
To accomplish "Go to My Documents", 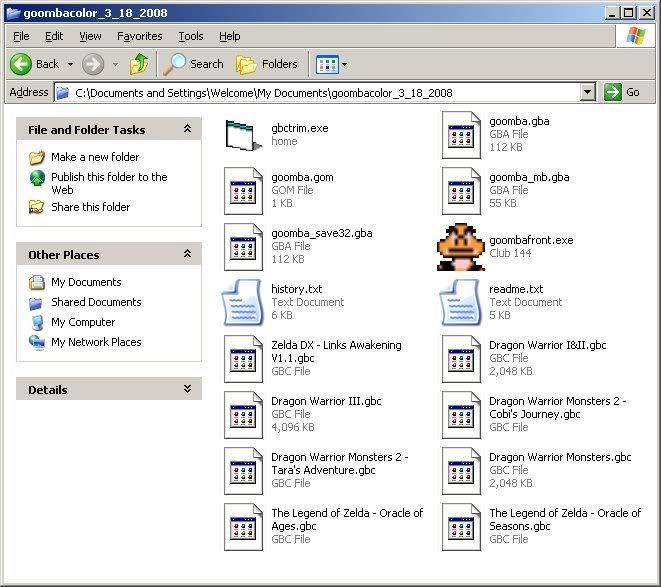I will tap(86, 282).
